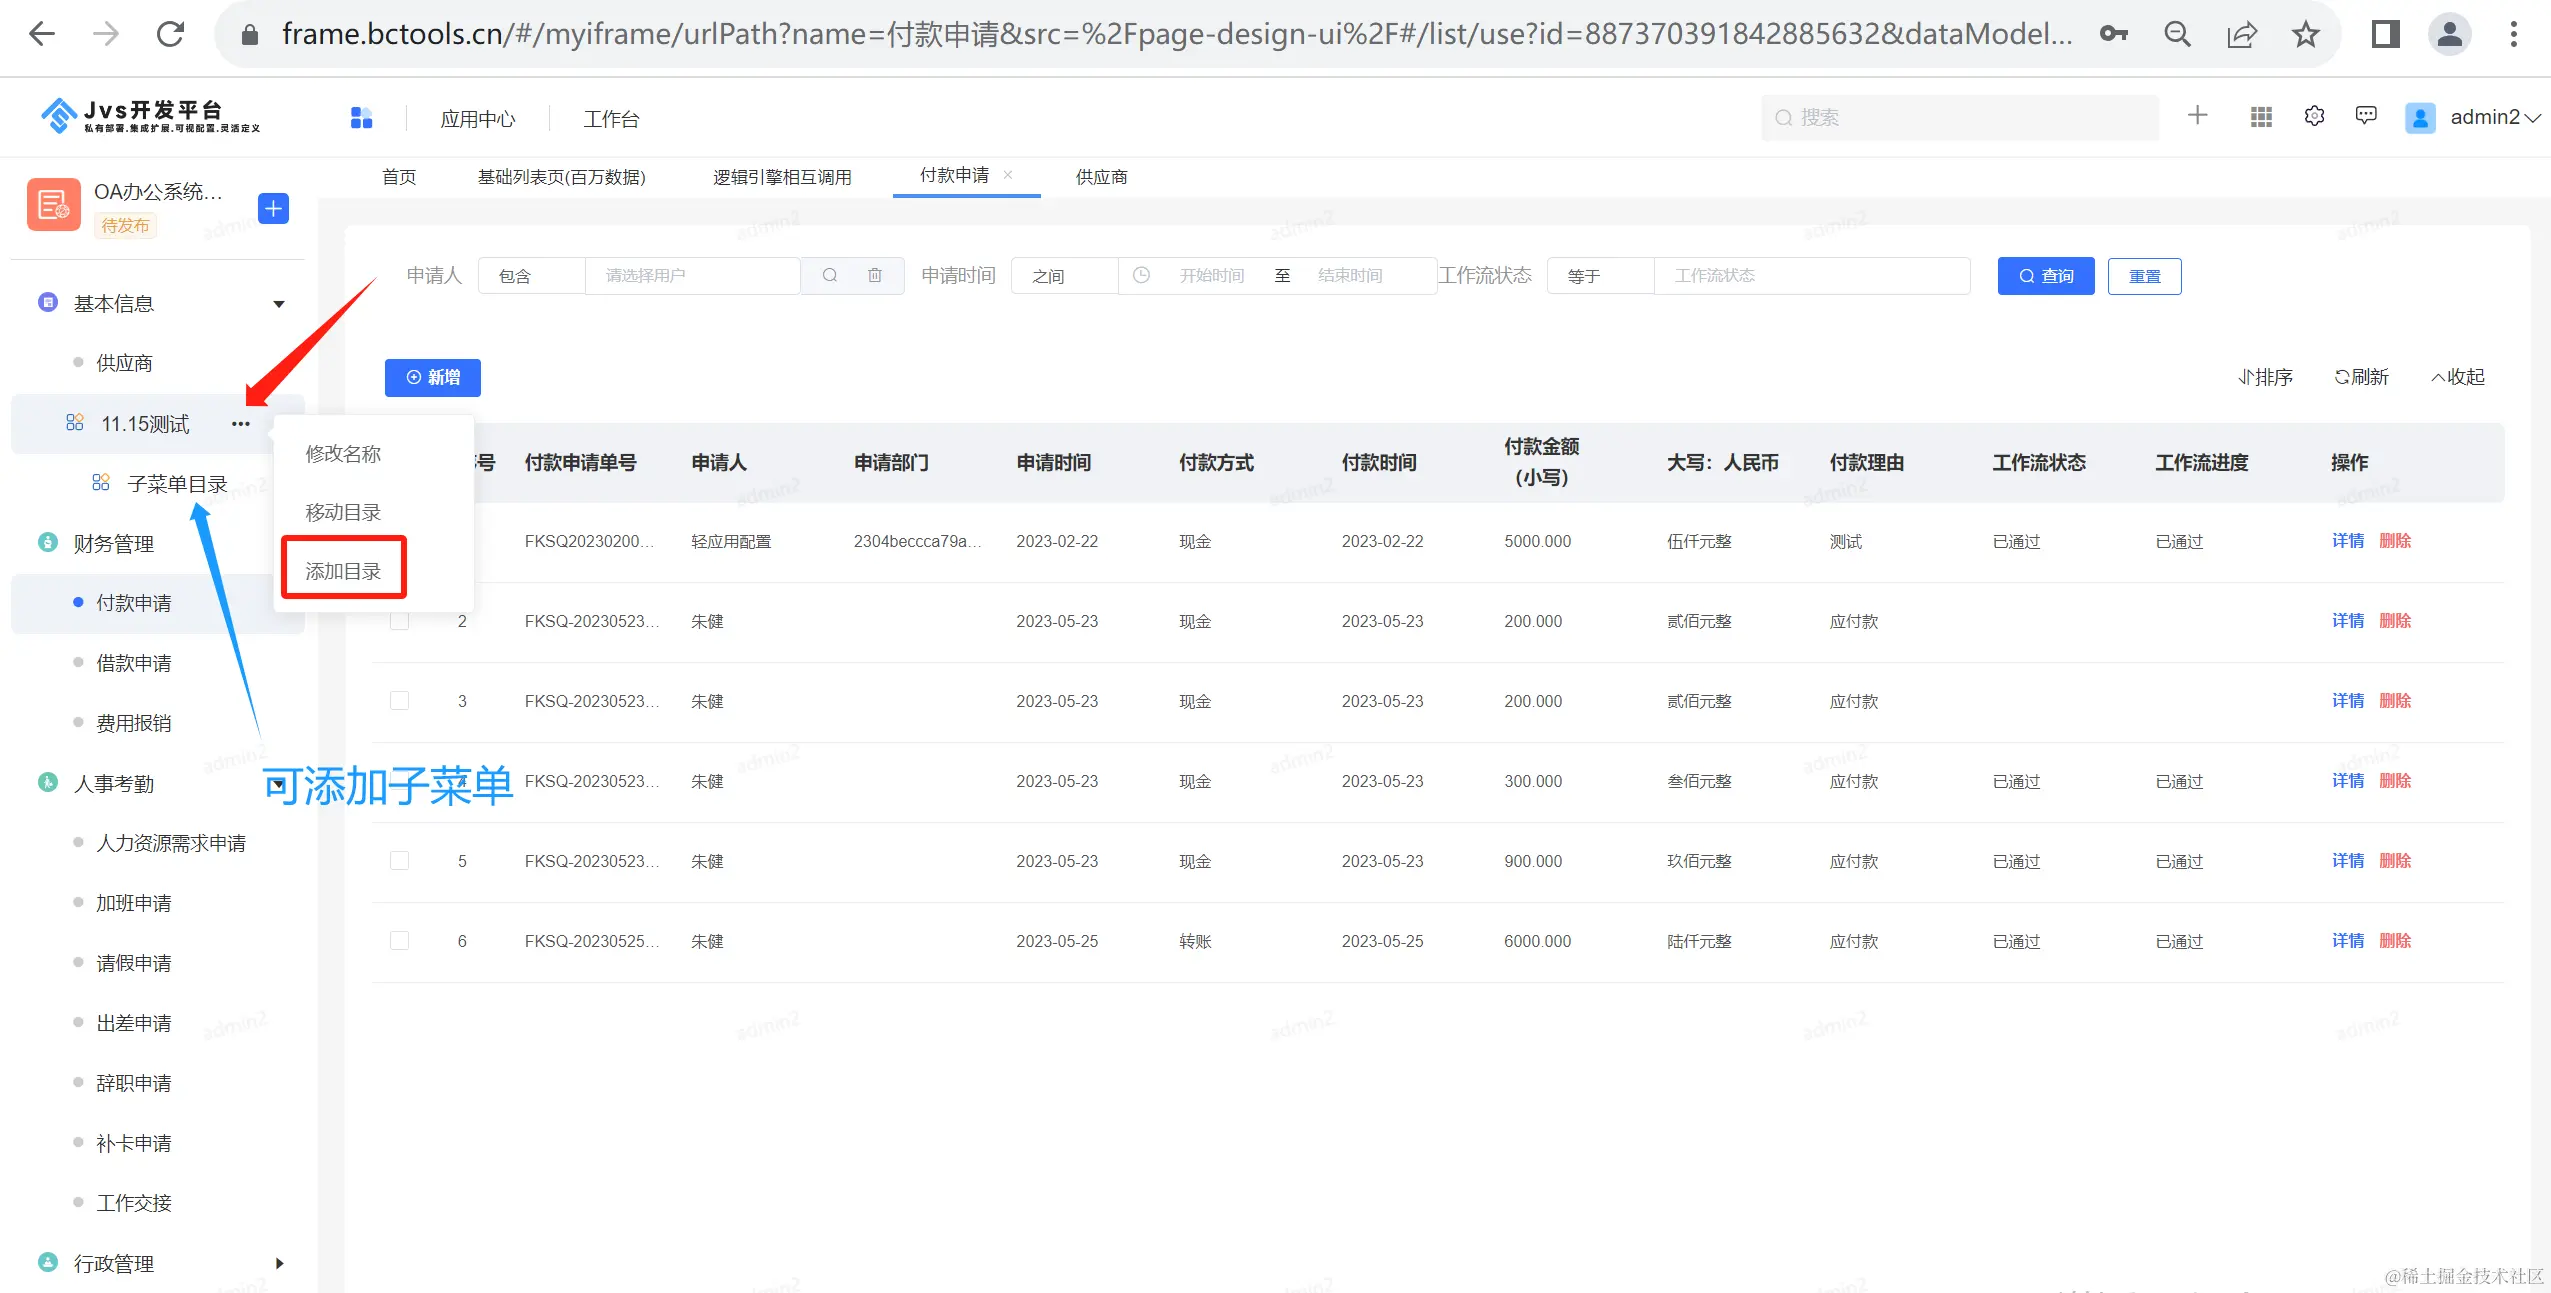
Task: Expand the 行政管理 menu group arrow
Action: (279, 1263)
